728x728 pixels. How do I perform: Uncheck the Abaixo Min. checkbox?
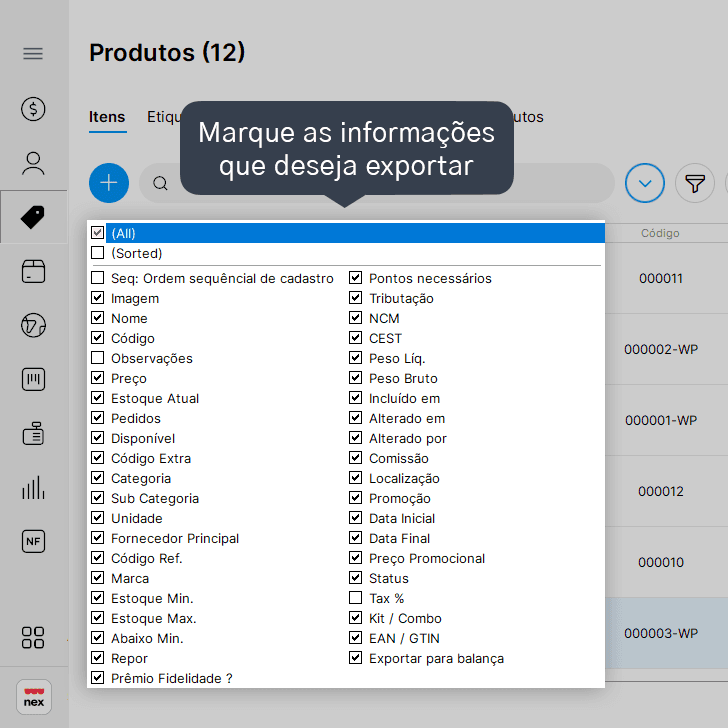coord(98,637)
